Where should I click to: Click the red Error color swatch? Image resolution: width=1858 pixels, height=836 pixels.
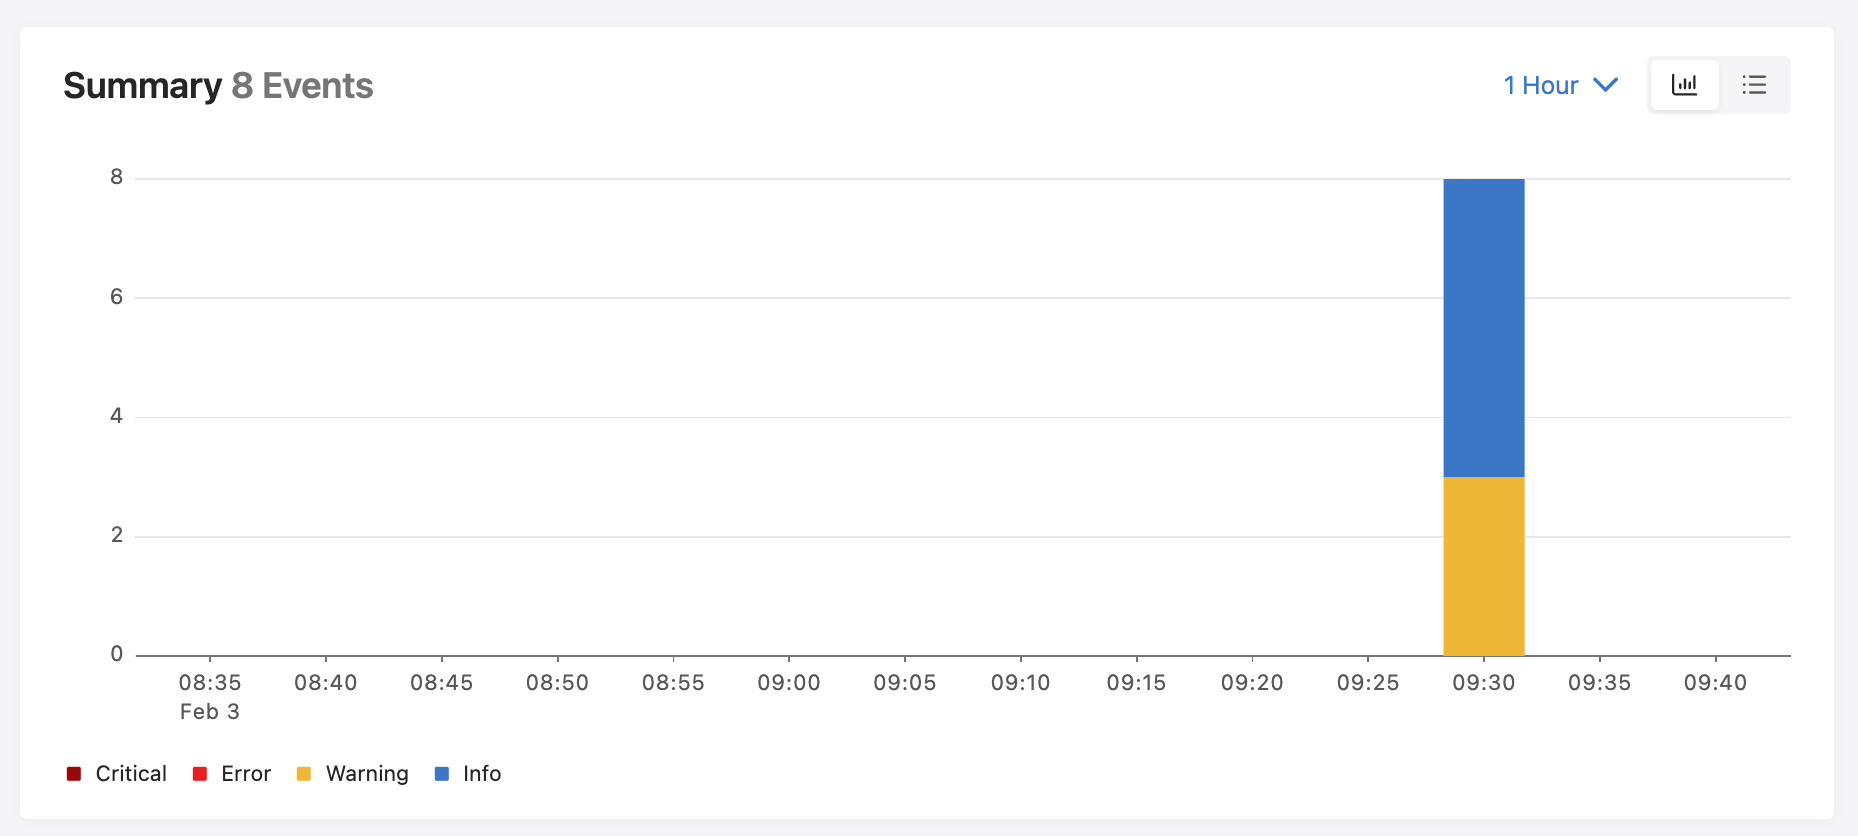tap(200, 774)
